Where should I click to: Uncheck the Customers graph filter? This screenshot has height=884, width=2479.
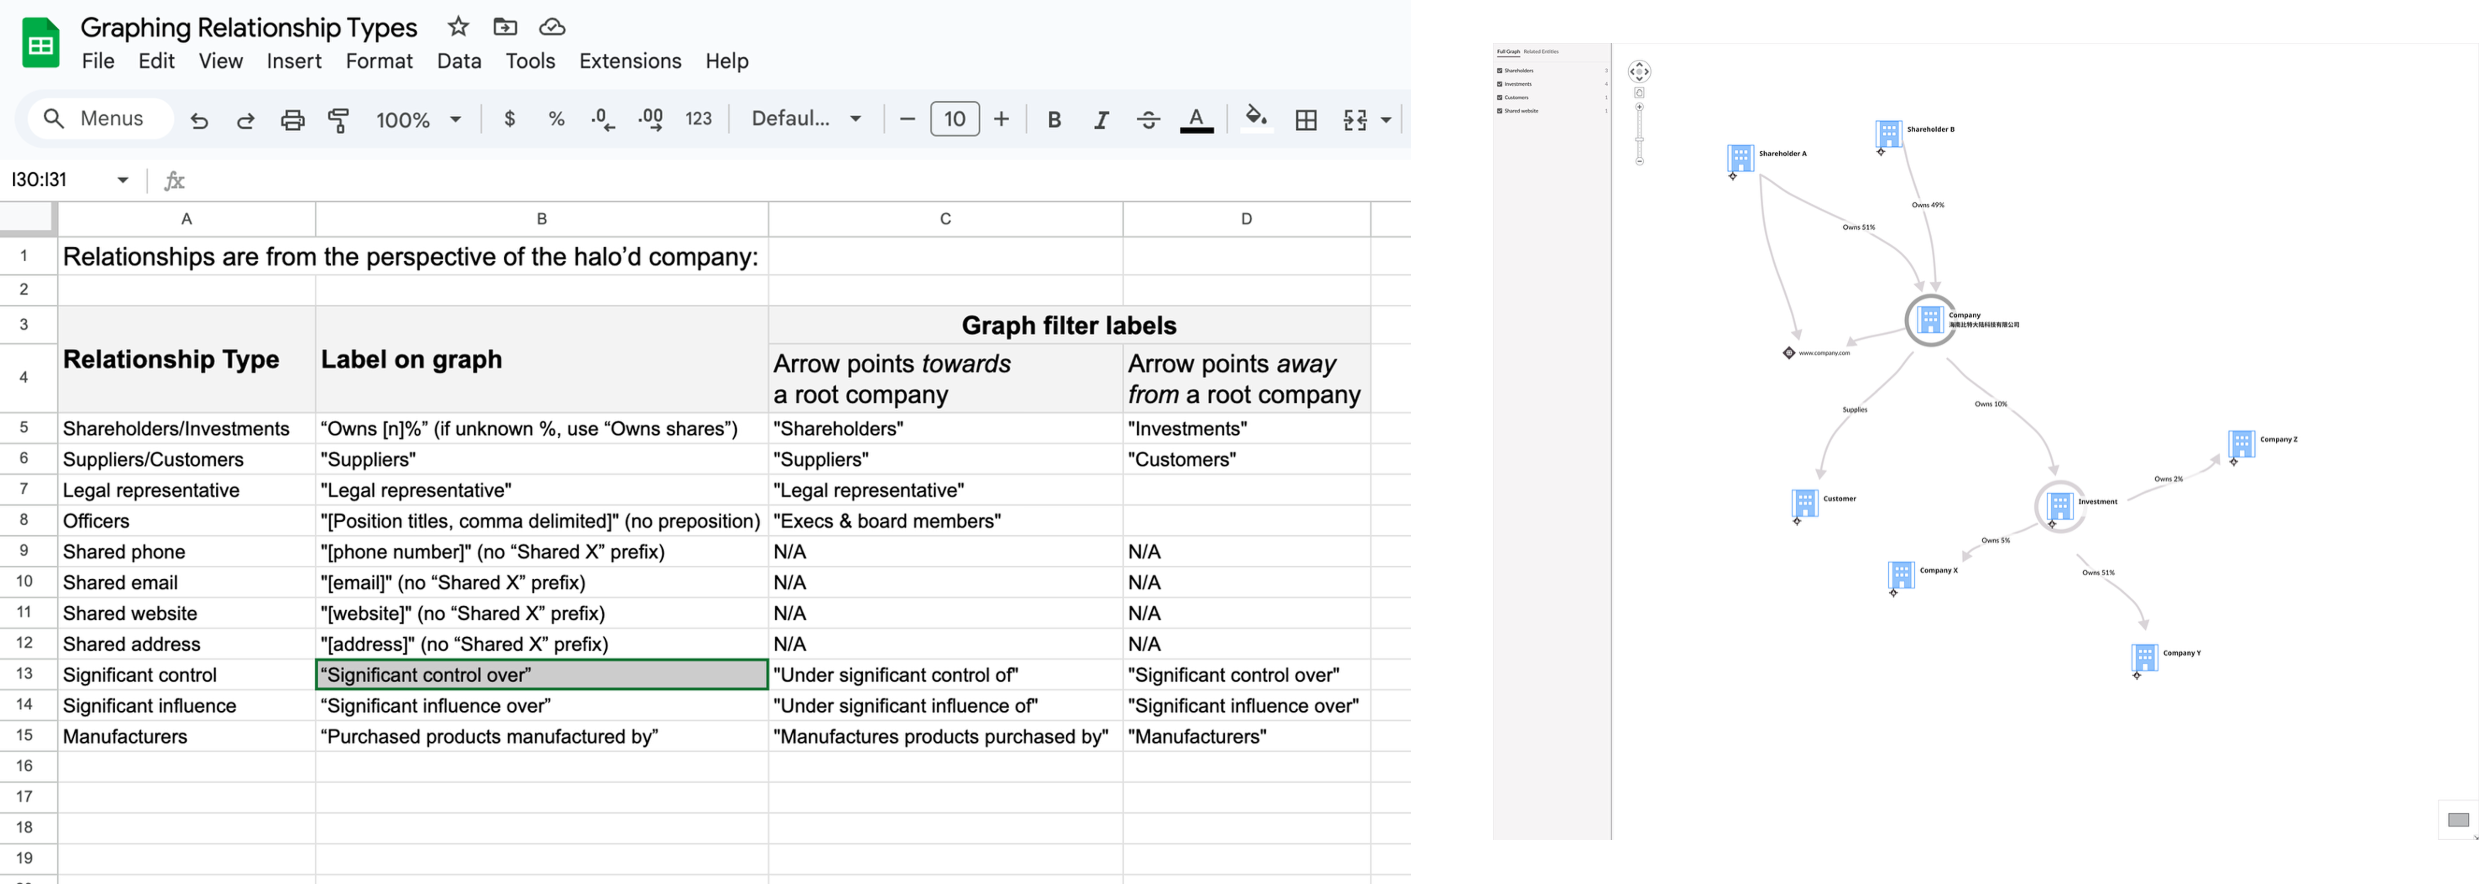(x=1499, y=98)
